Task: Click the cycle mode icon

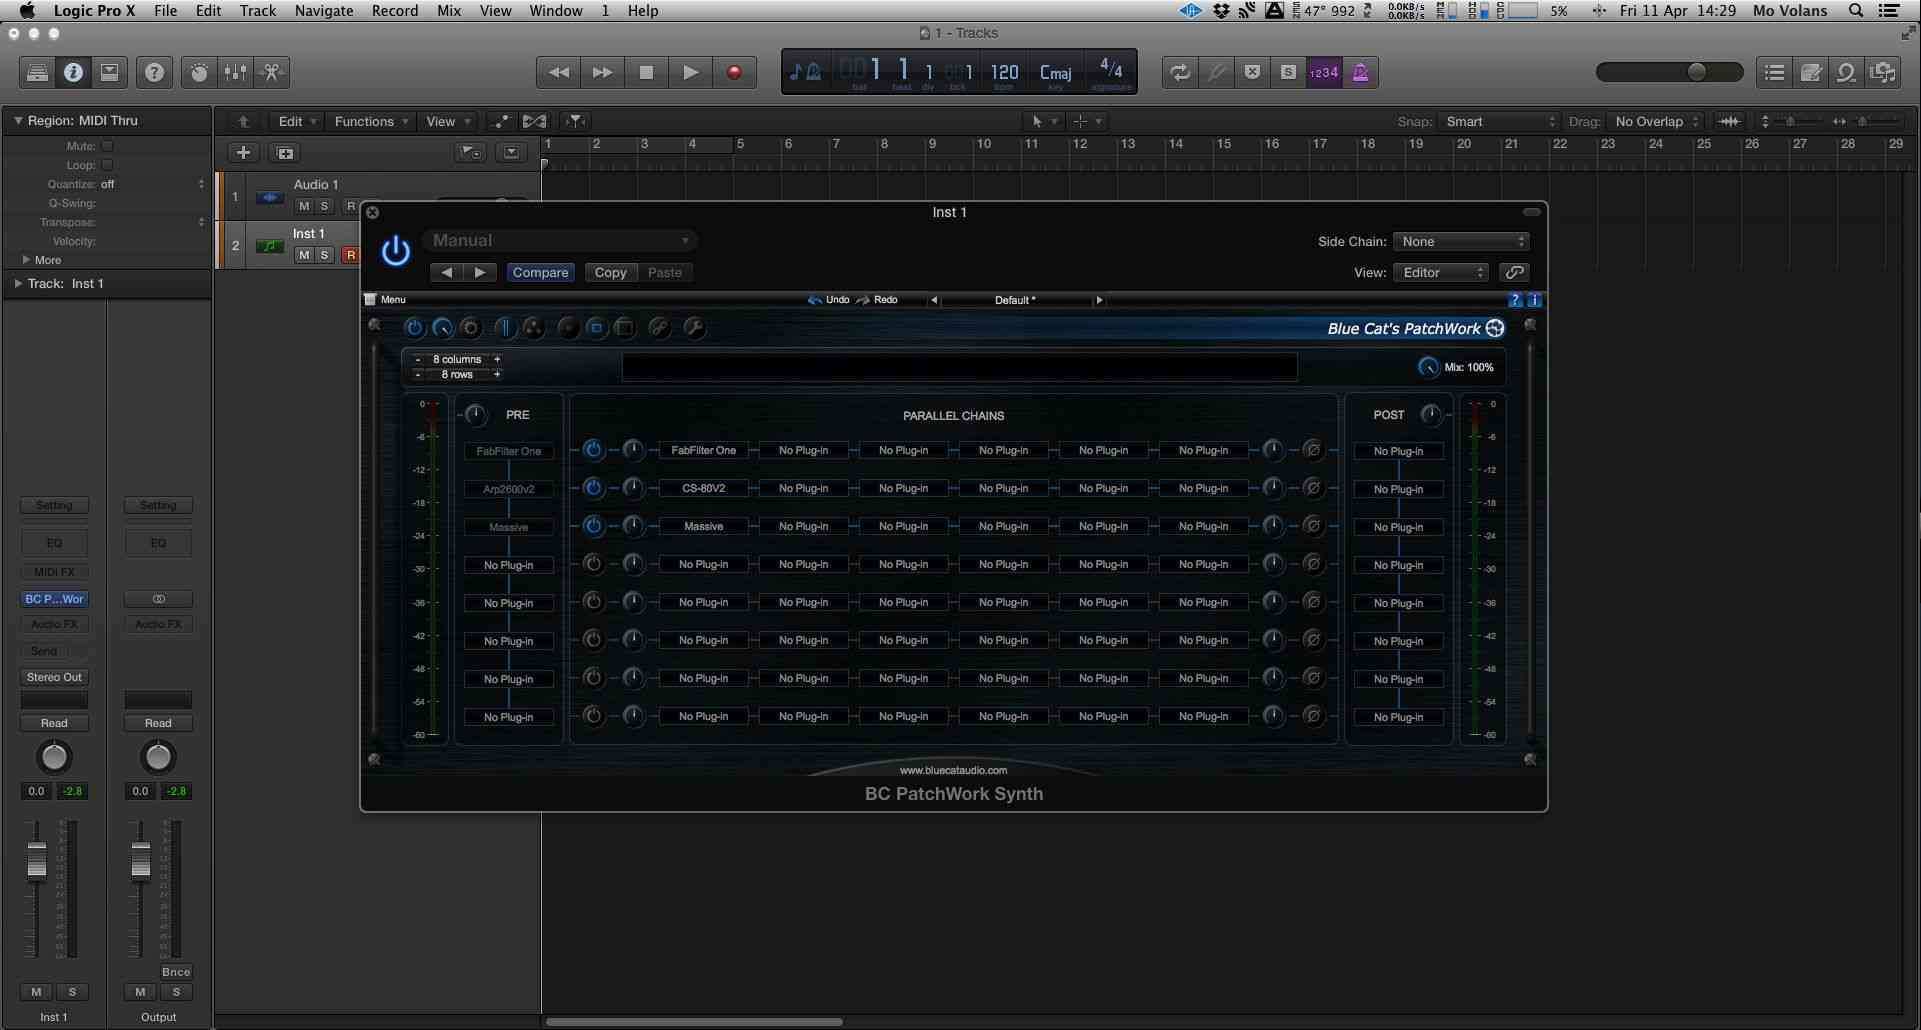Action: pos(1180,72)
